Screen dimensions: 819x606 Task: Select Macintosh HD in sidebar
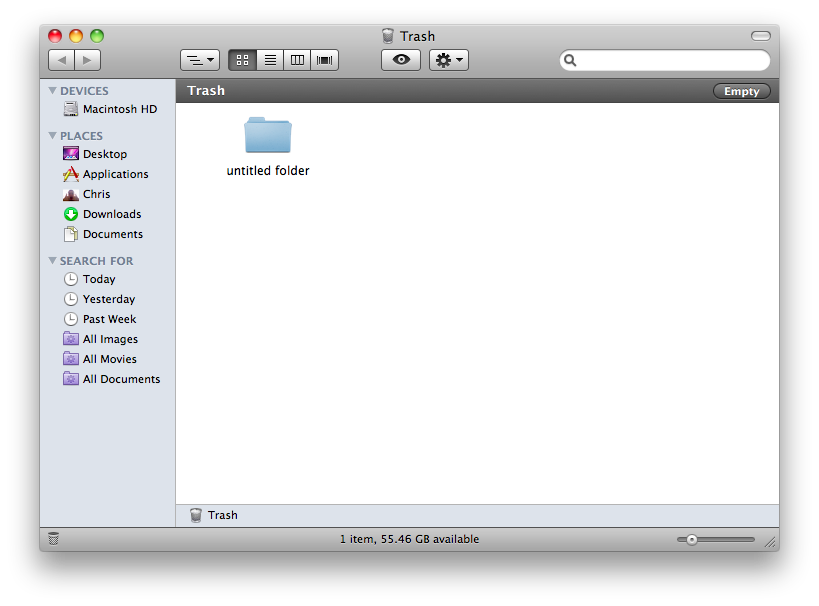tap(108, 109)
